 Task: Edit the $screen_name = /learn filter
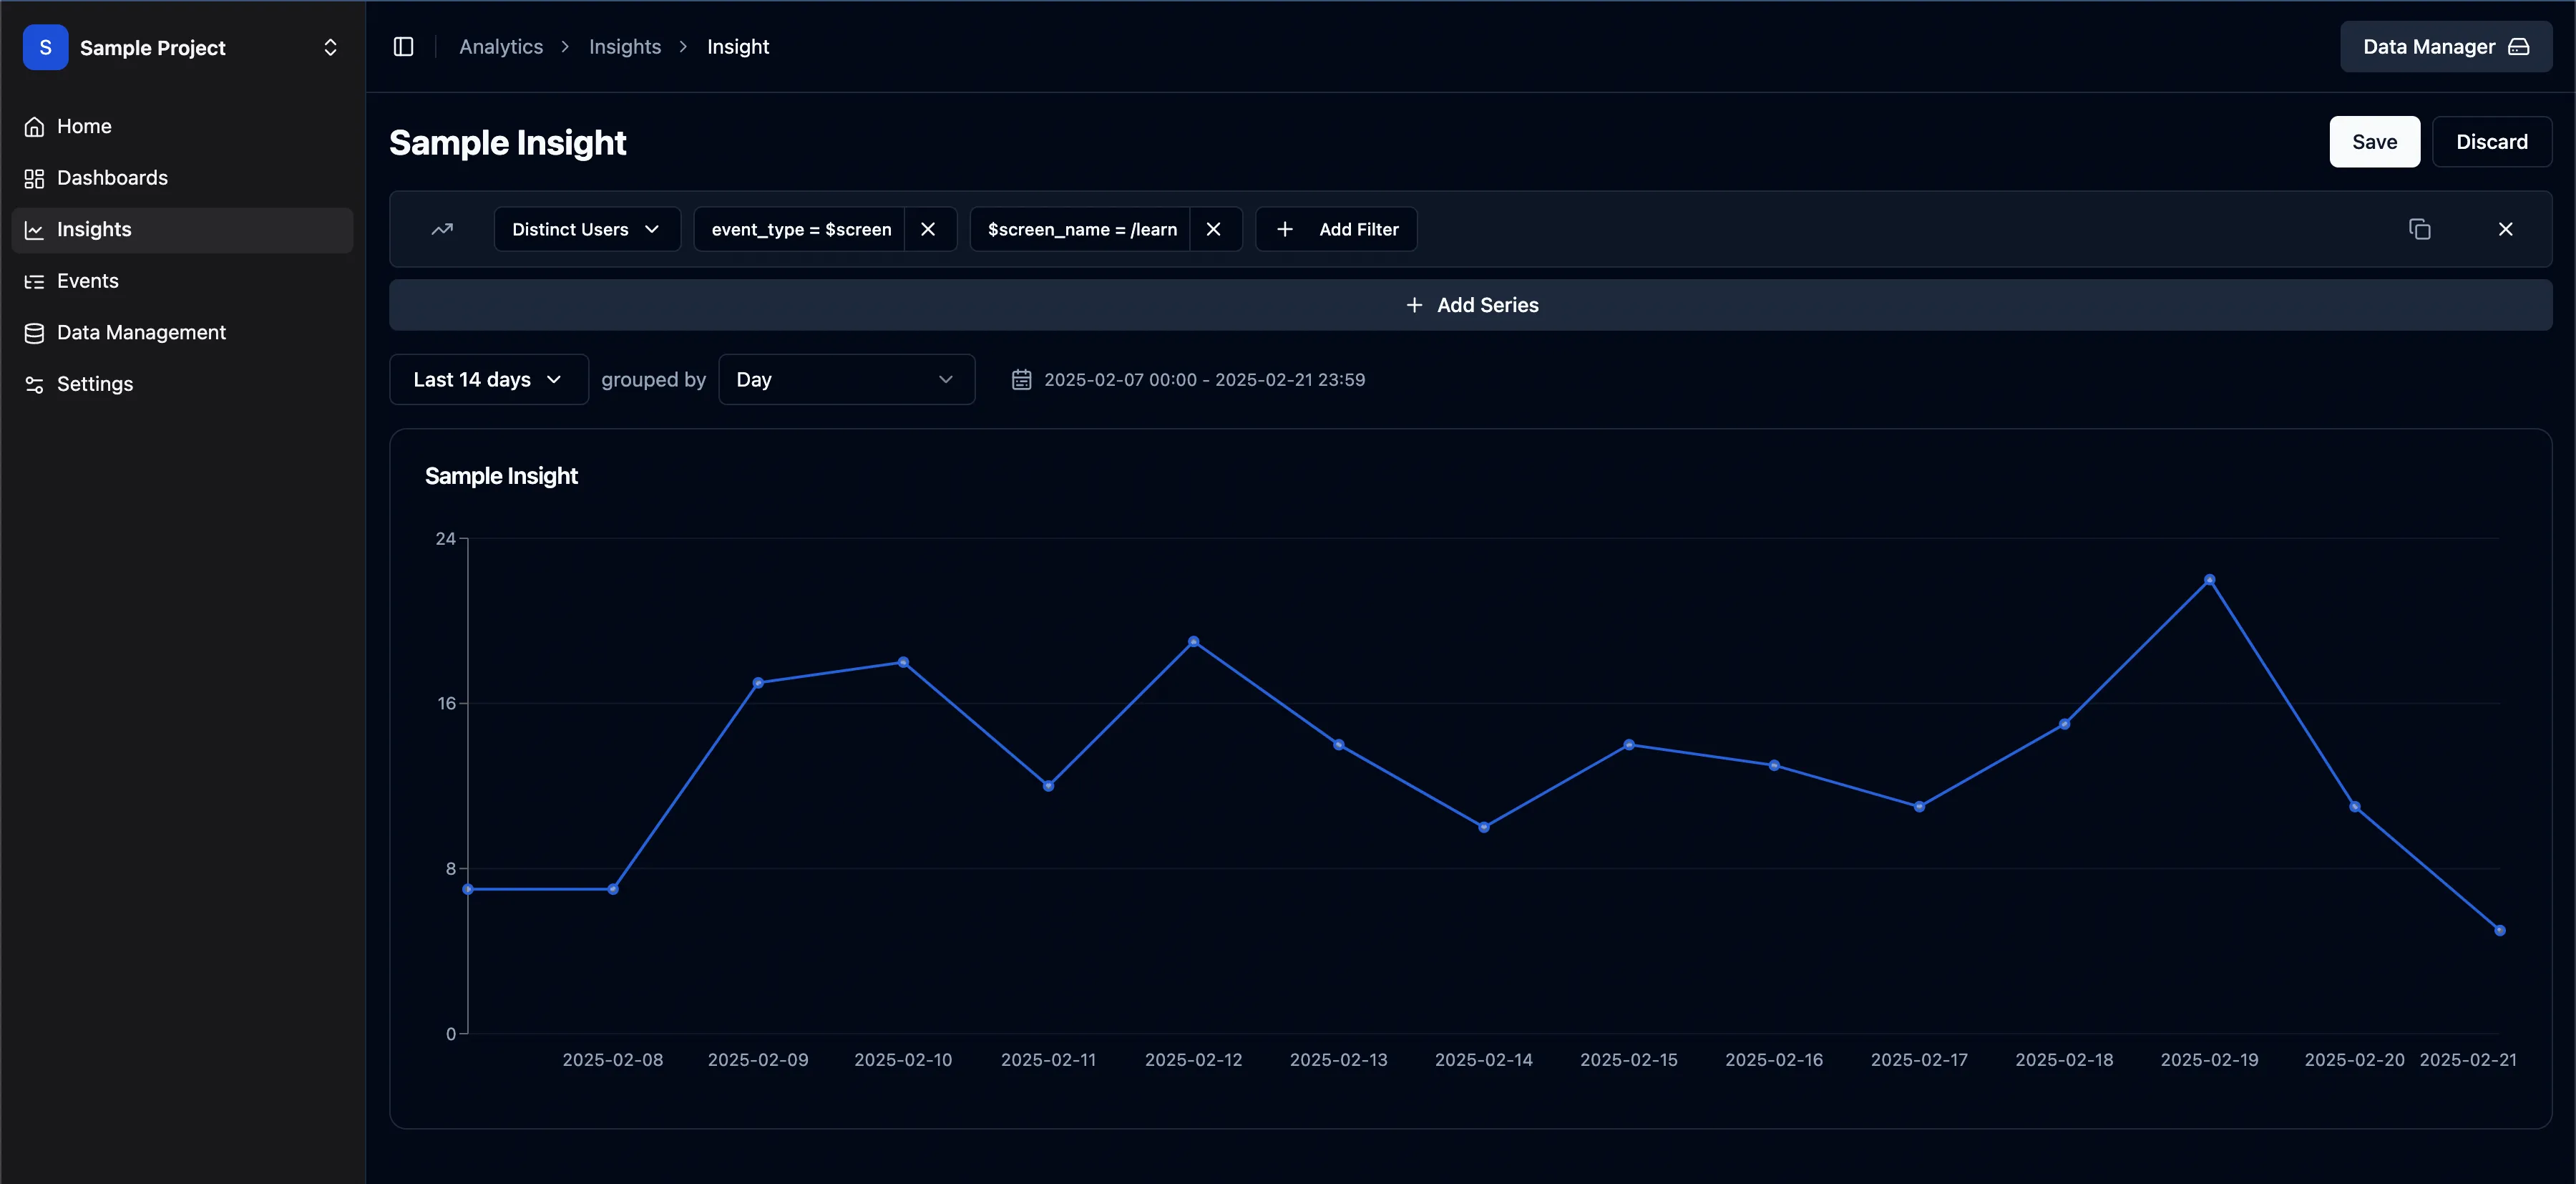(1082, 229)
